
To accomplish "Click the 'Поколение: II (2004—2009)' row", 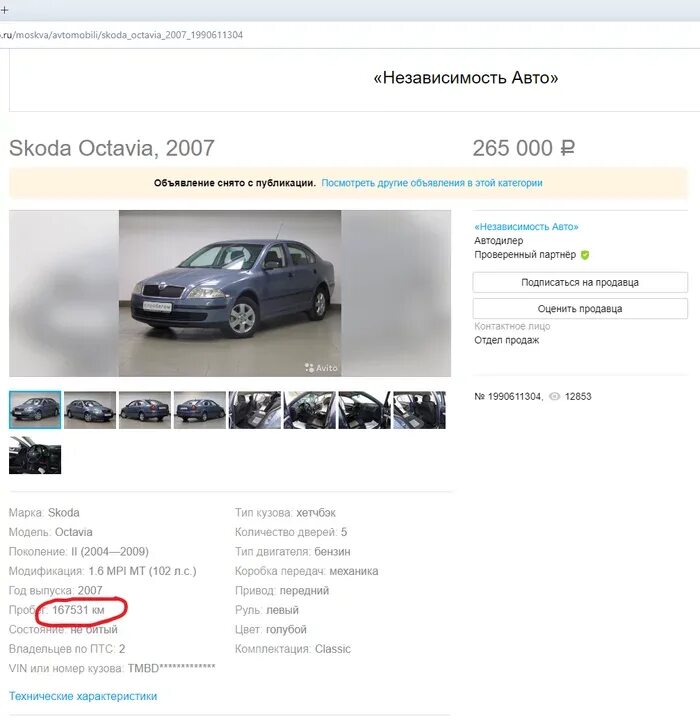I will [78, 551].
